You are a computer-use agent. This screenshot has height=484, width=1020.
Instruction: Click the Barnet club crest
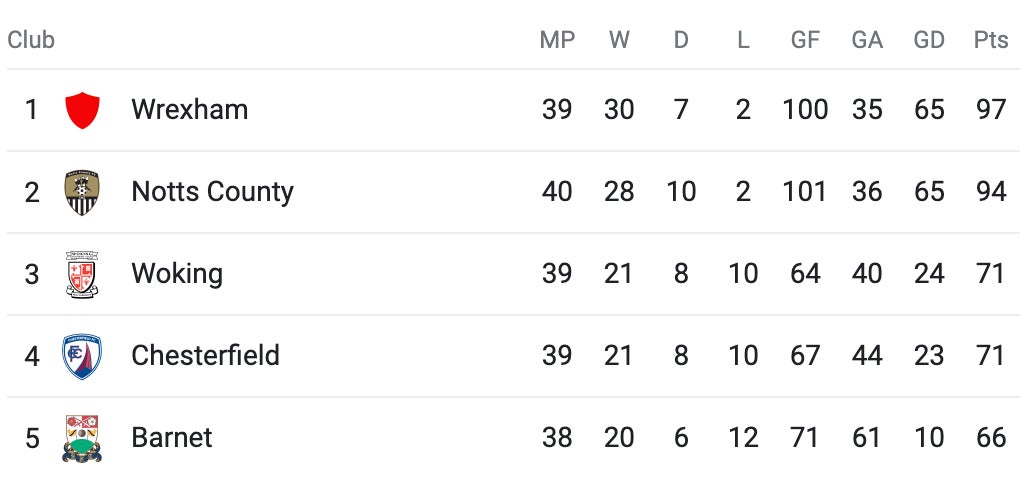pos(82,438)
